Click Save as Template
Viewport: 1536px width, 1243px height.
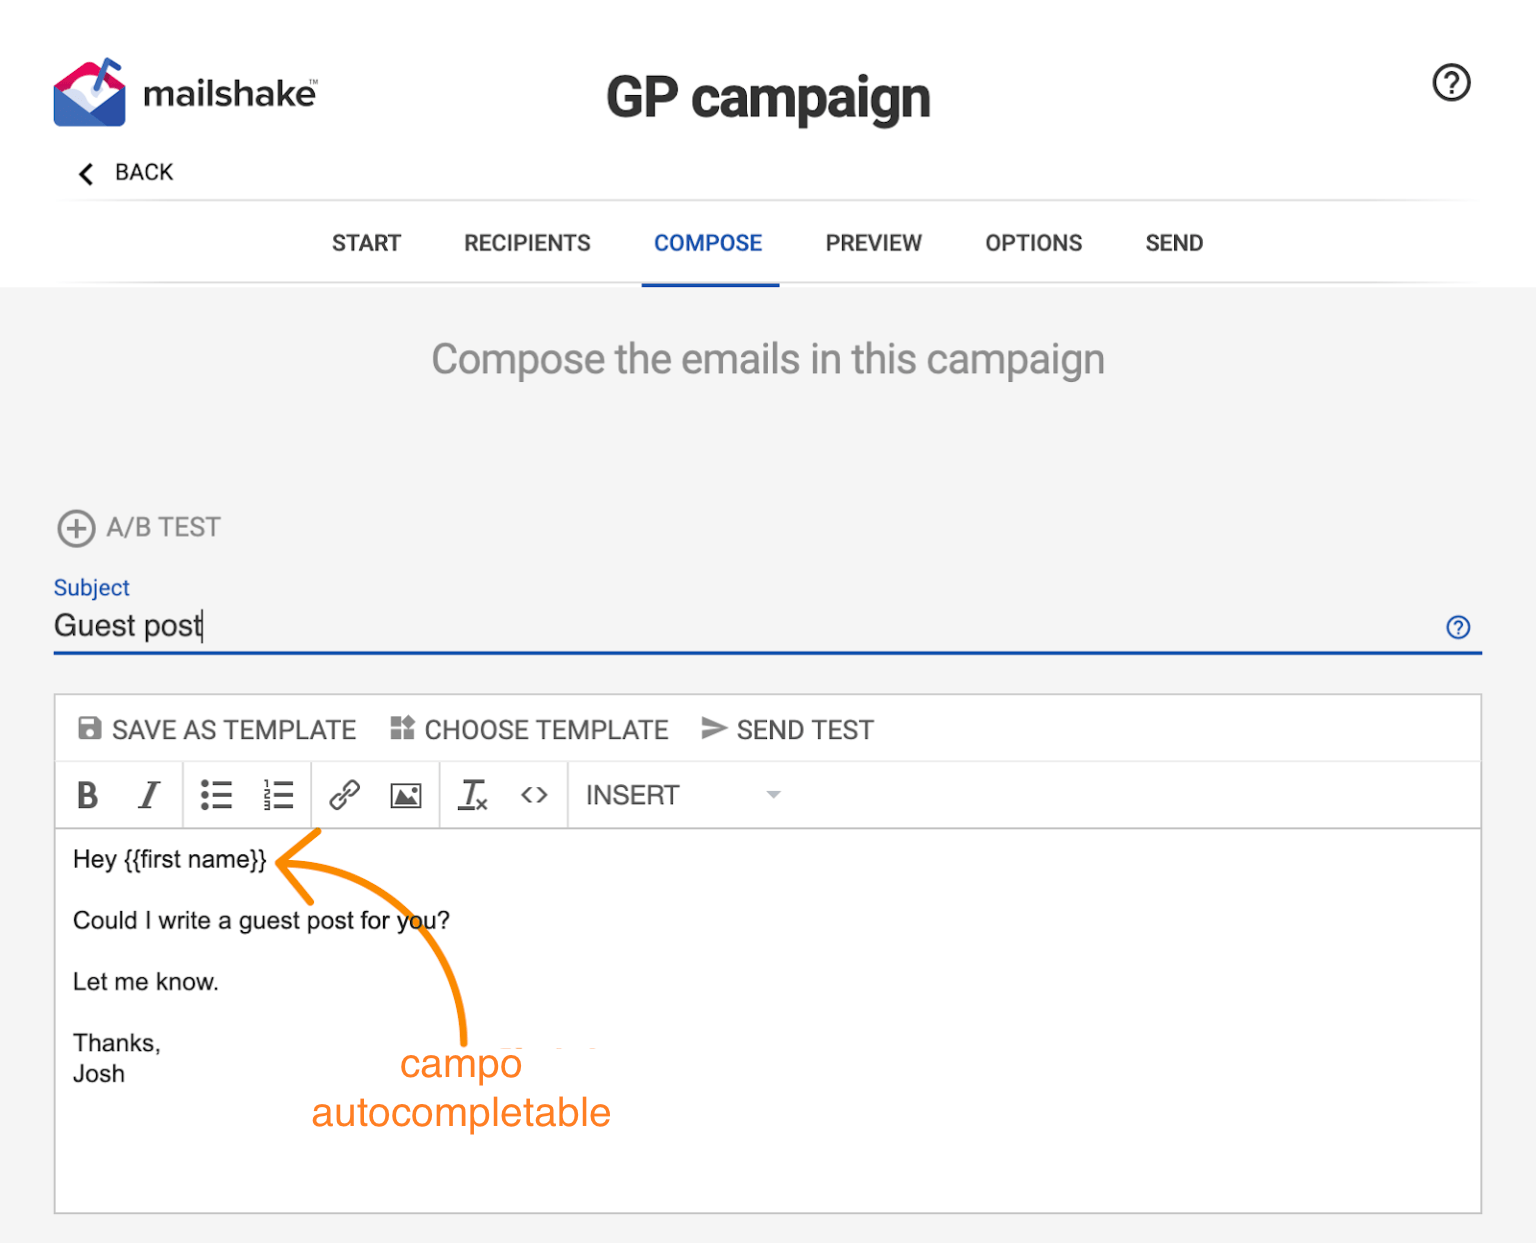click(217, 730)
